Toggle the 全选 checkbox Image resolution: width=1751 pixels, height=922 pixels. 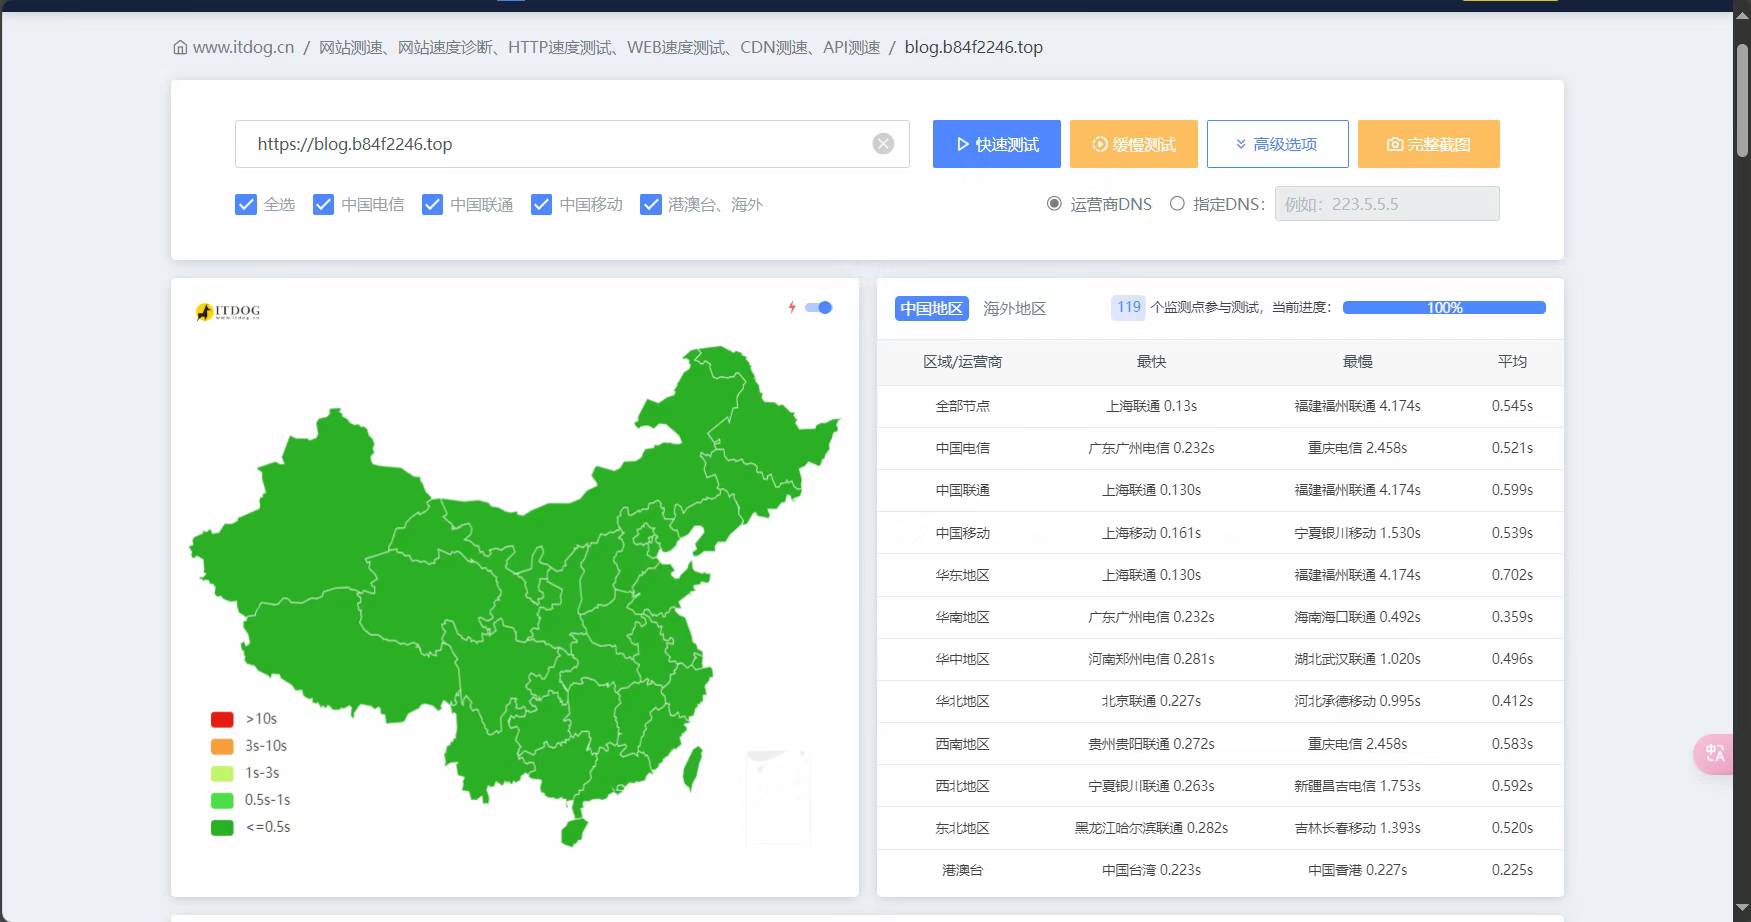tap(246, 204)
